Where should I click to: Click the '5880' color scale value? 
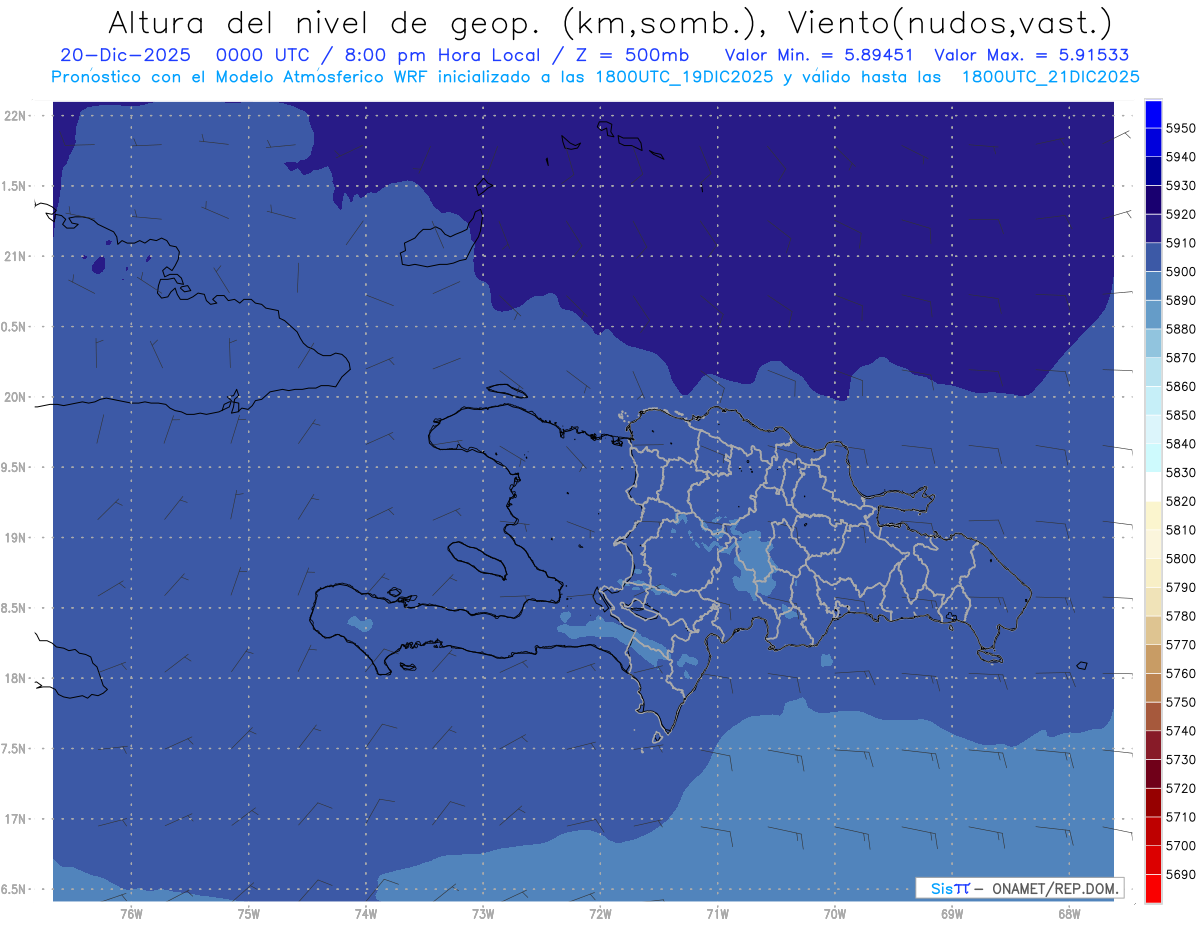(x=1181, y=329)
